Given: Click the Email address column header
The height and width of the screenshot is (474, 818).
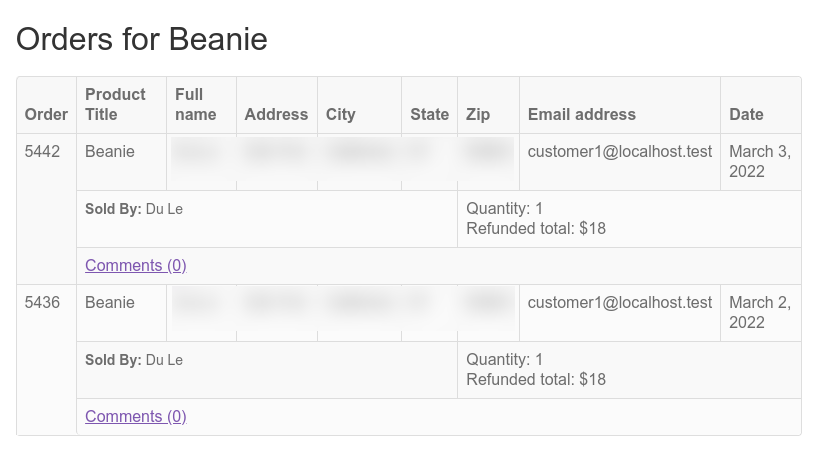Looking at the screenshot, I should [x=582, y=114].
